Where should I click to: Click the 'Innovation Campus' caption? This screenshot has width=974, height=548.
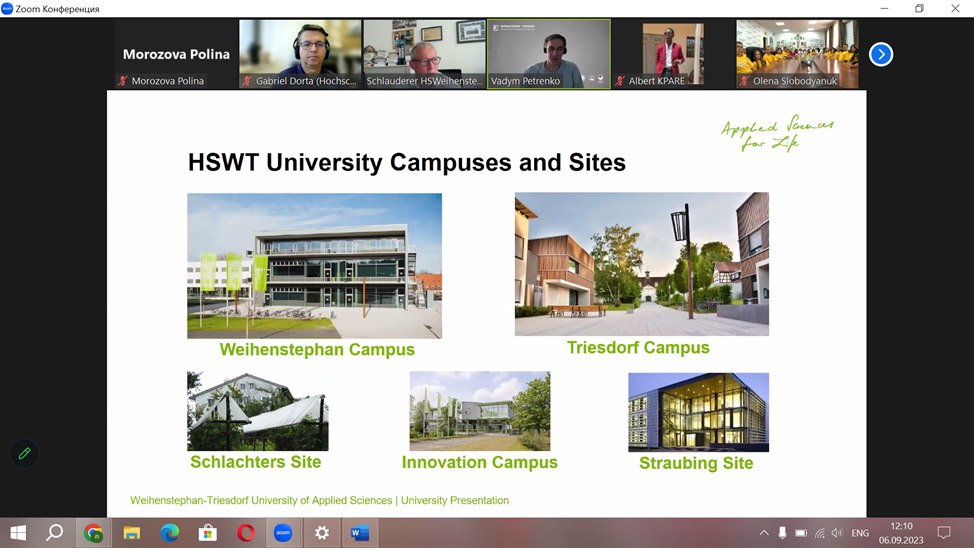(x=480, y=462)
